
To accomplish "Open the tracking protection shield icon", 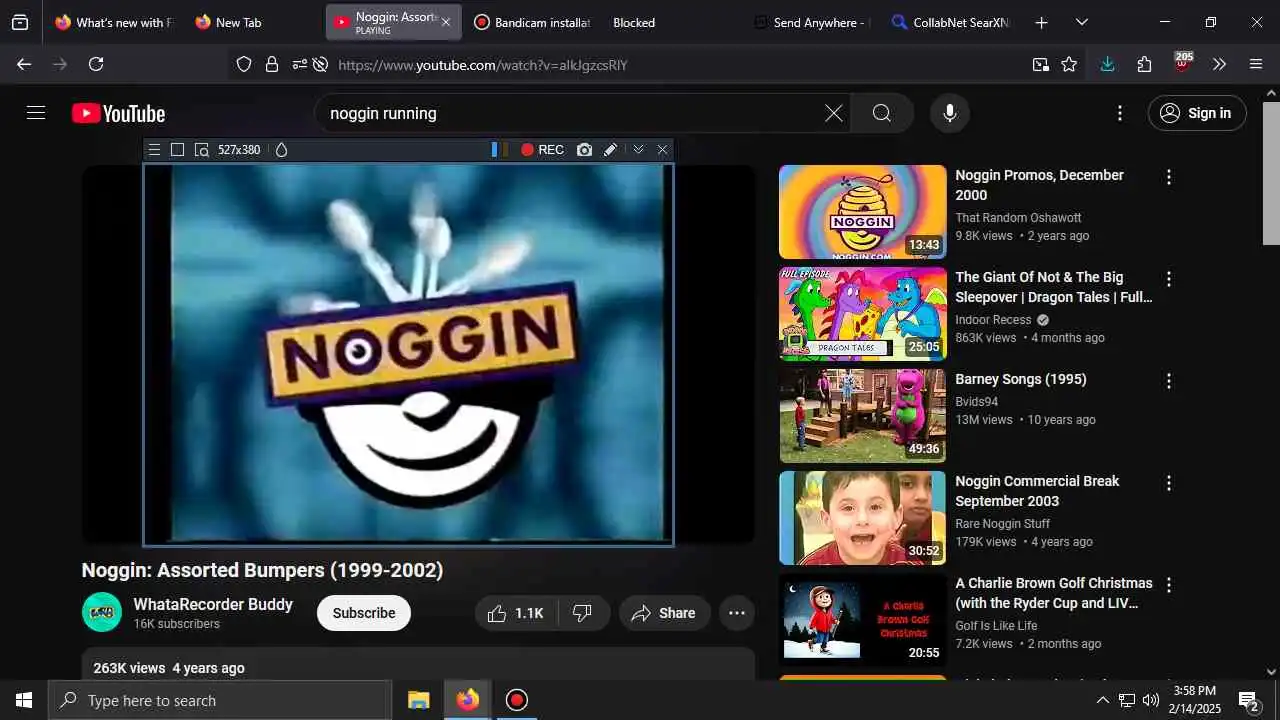I will click(244, 65).
